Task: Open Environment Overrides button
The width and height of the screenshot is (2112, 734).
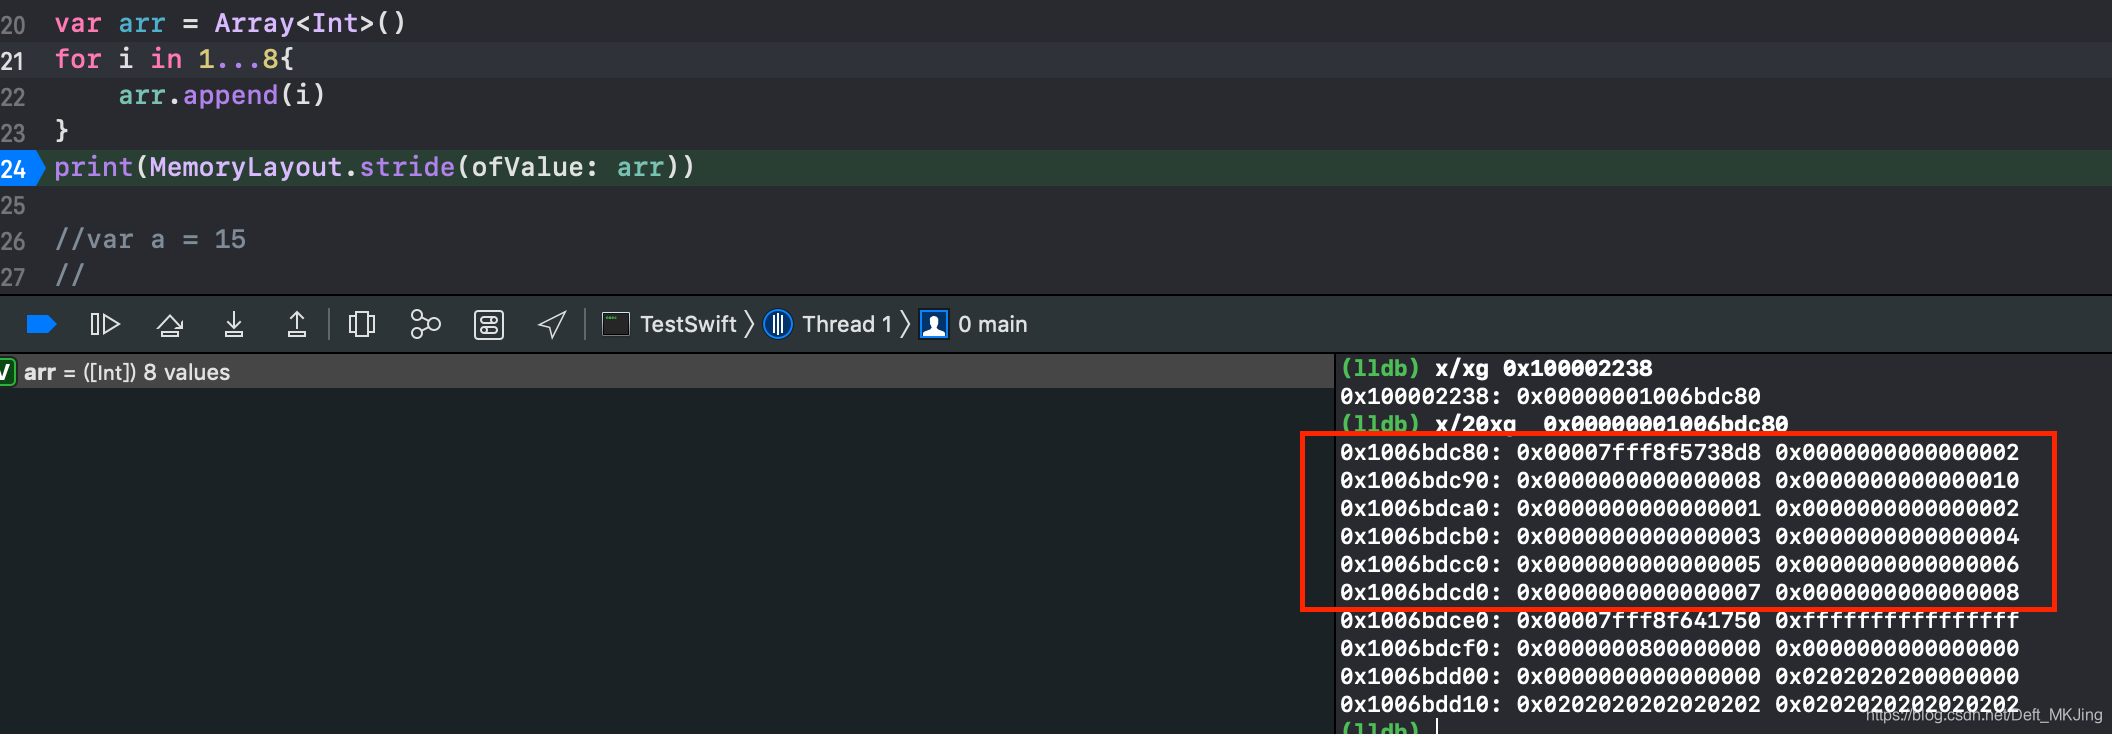Action: tap(489, 324)
